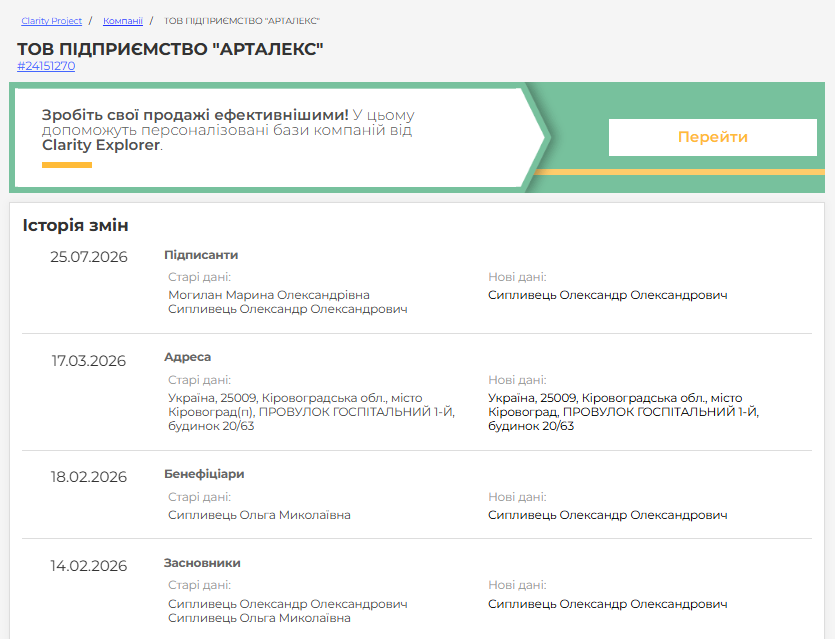Image resolution: width=835 pixels, height=639 pixels.
Task: Select the 18.02.2026 change date
Action: (89, 477)
